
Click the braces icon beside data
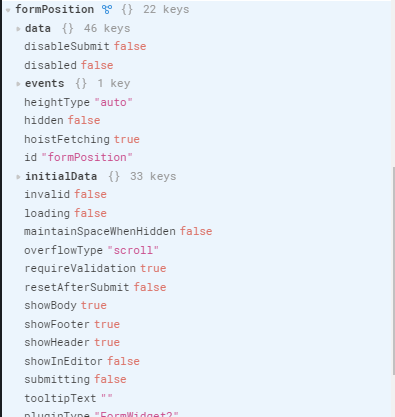coord(68,29)
